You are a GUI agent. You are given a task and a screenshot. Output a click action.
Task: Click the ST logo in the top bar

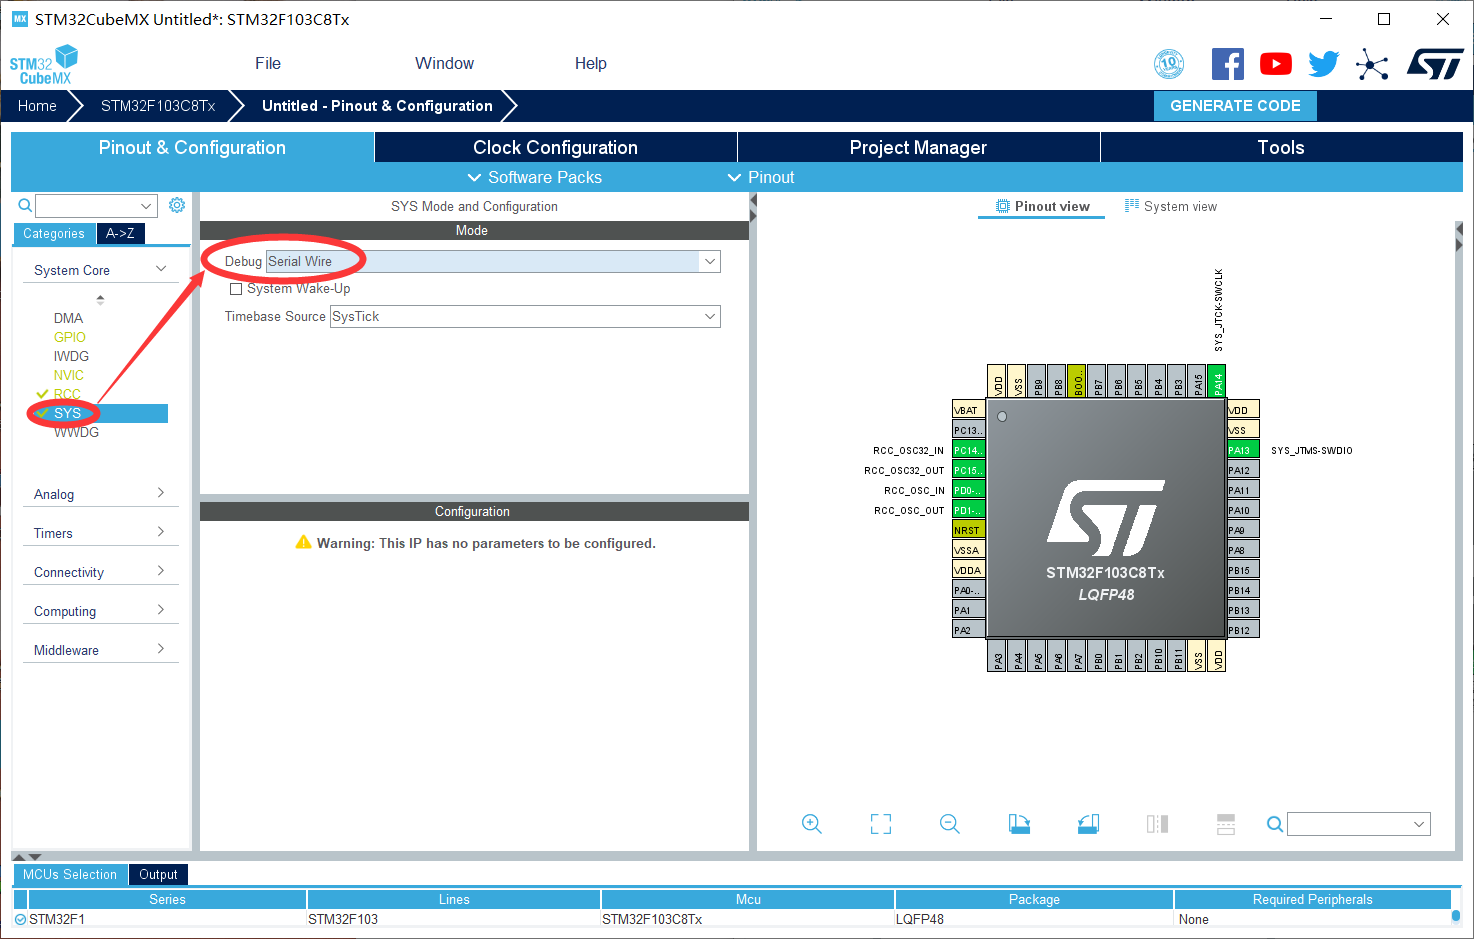[1436, 62]
